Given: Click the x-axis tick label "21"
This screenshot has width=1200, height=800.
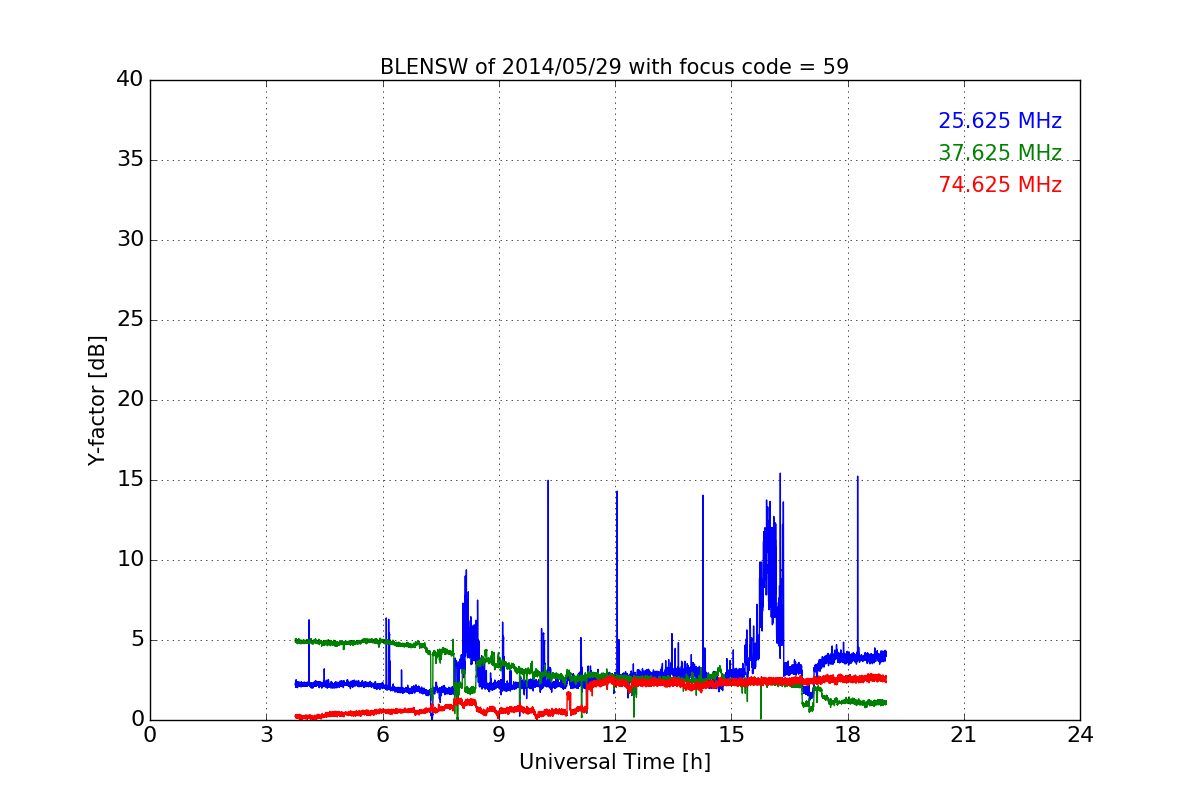Looking at the screenshot, I should 964,735.
